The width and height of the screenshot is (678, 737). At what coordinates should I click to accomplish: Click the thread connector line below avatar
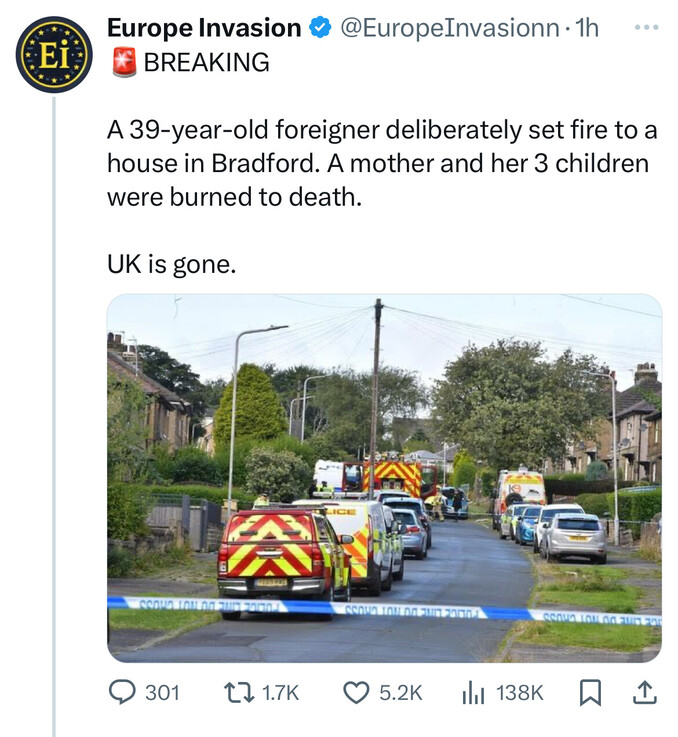coord(54,416)
